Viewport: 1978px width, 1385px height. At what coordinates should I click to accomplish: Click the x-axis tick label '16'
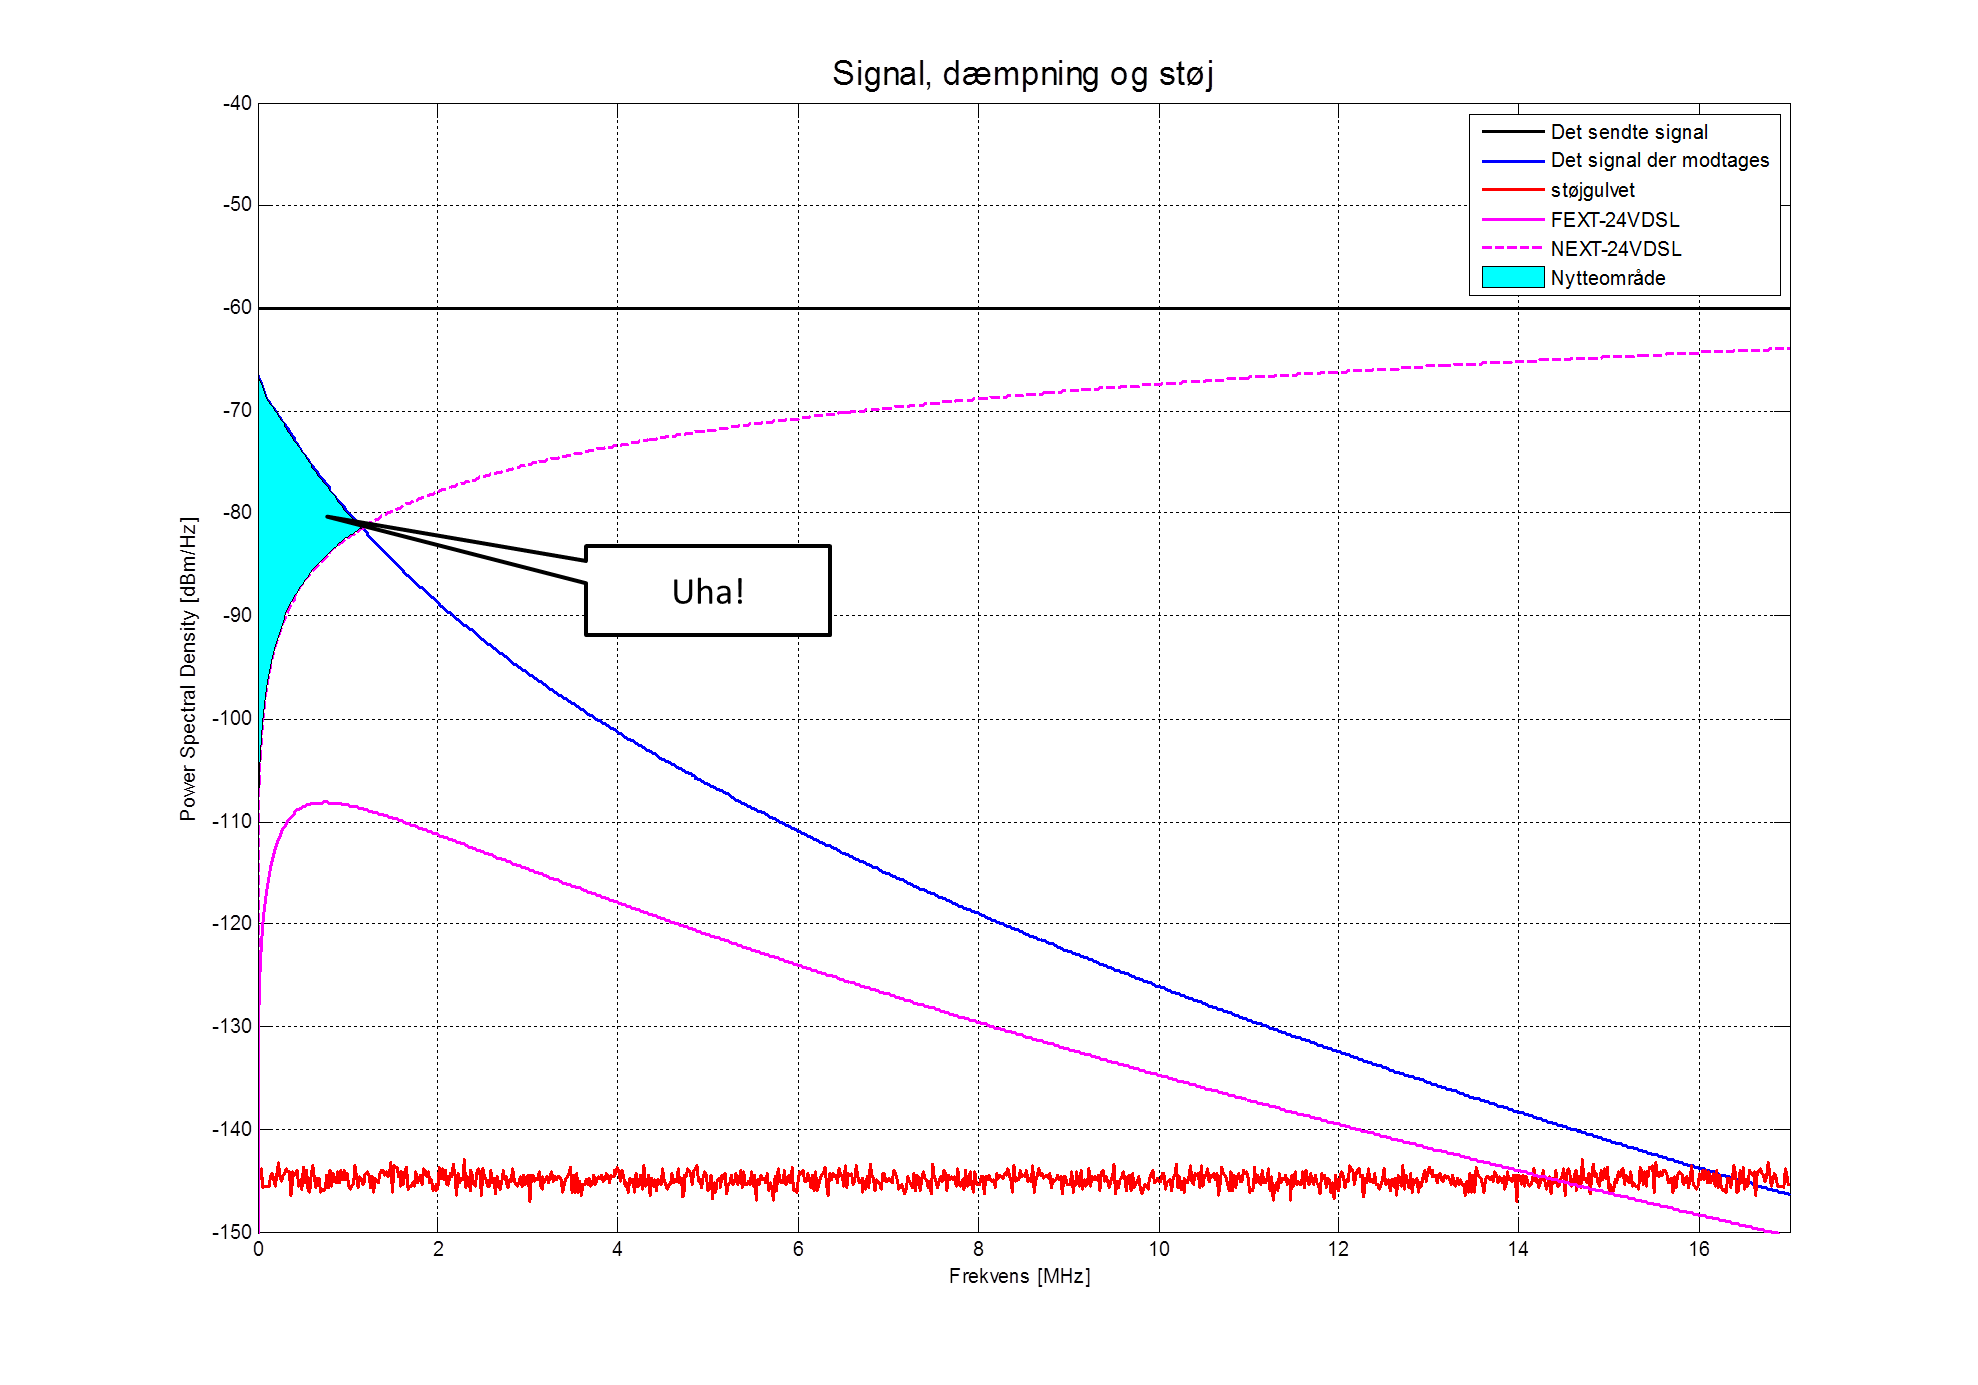(1699, 1249)
